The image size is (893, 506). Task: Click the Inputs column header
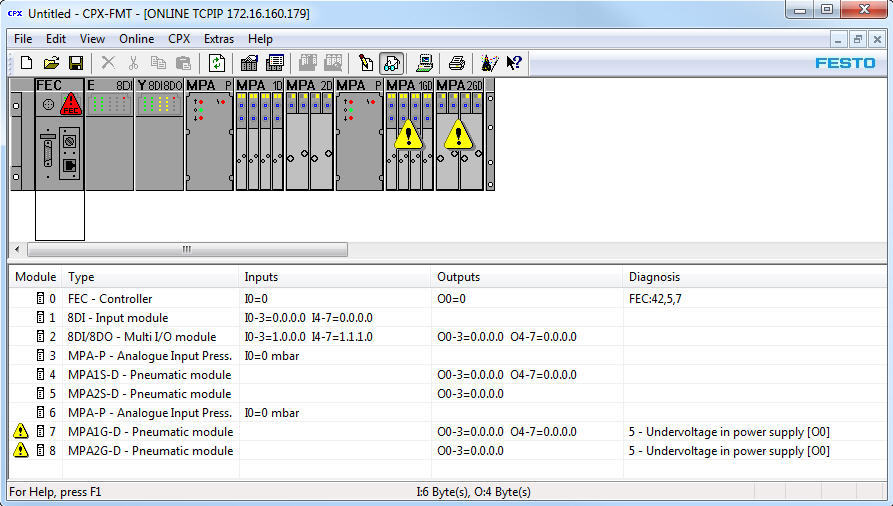click(x=335, y=277)
